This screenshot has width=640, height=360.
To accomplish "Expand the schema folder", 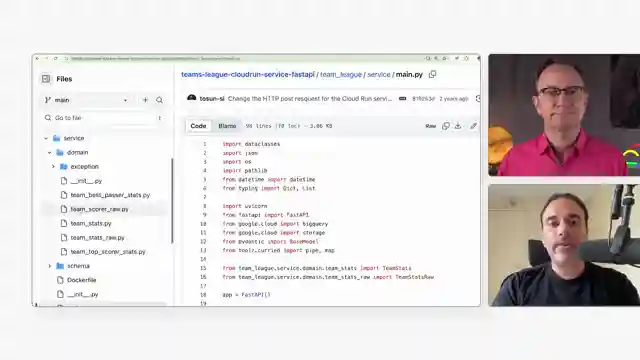I will point(50,266).
